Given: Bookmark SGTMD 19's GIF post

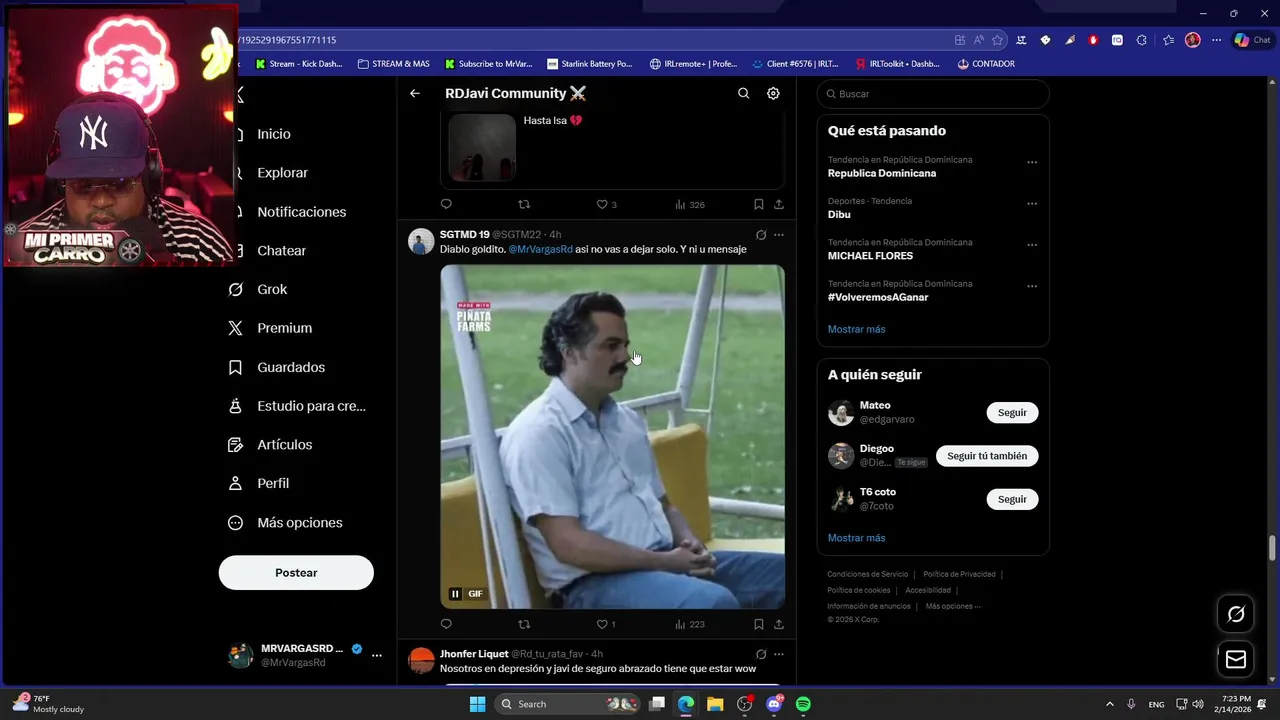Looking at the screenshot, I should [759, 624].
